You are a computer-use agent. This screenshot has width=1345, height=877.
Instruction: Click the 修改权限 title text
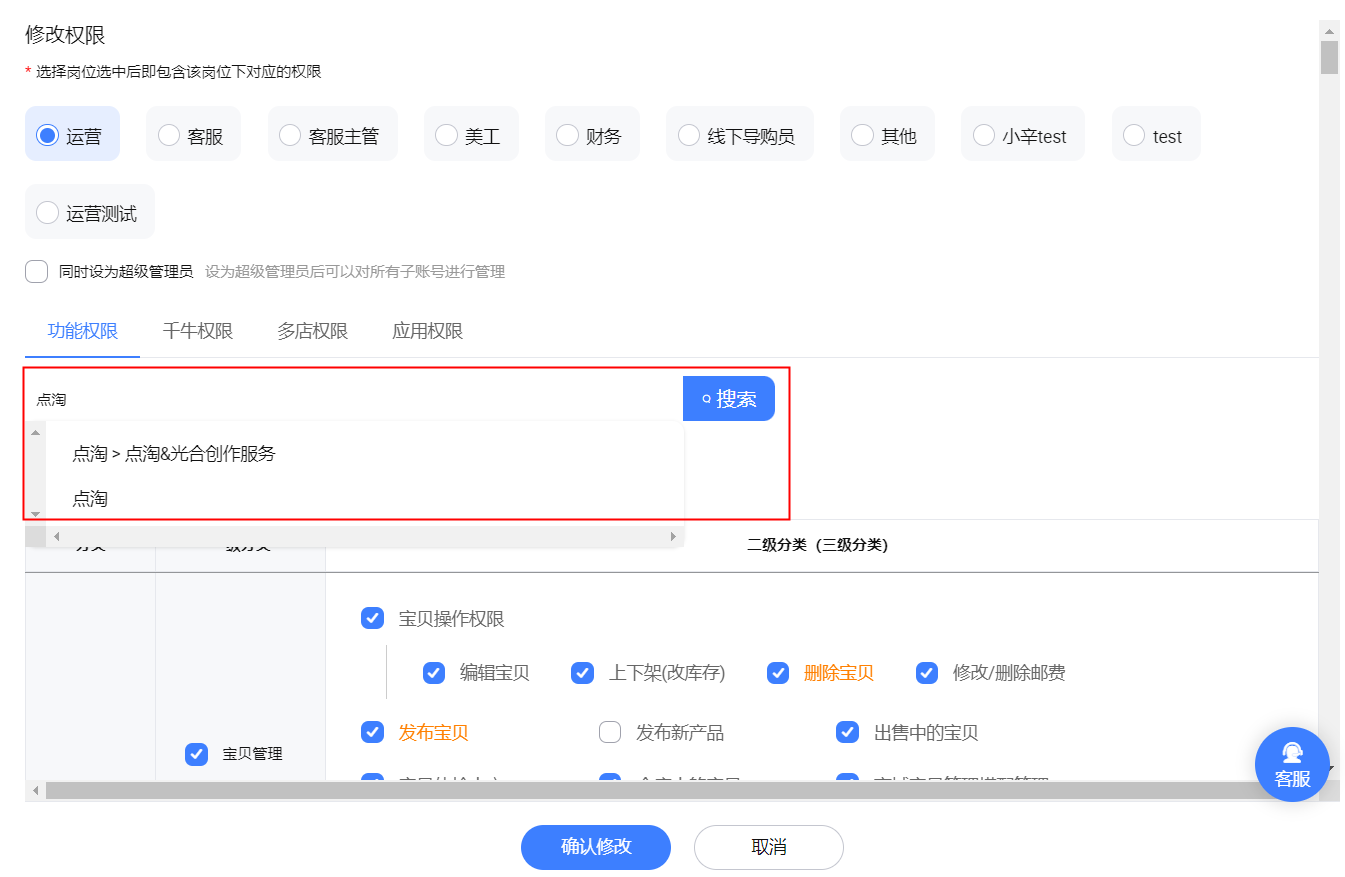coord(65,35)
